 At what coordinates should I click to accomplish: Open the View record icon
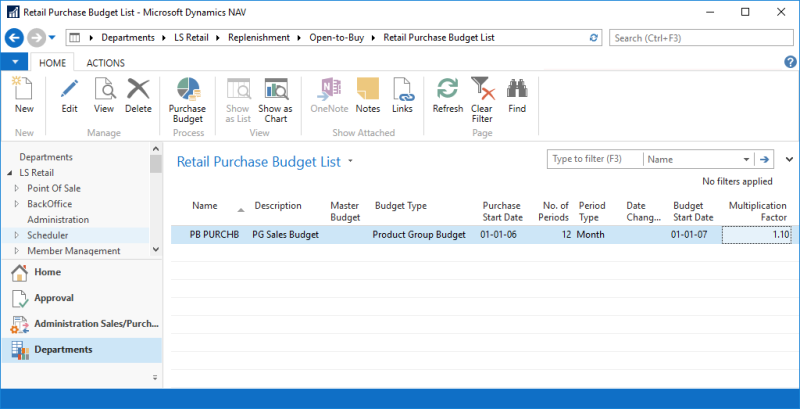tap(104, 89)
